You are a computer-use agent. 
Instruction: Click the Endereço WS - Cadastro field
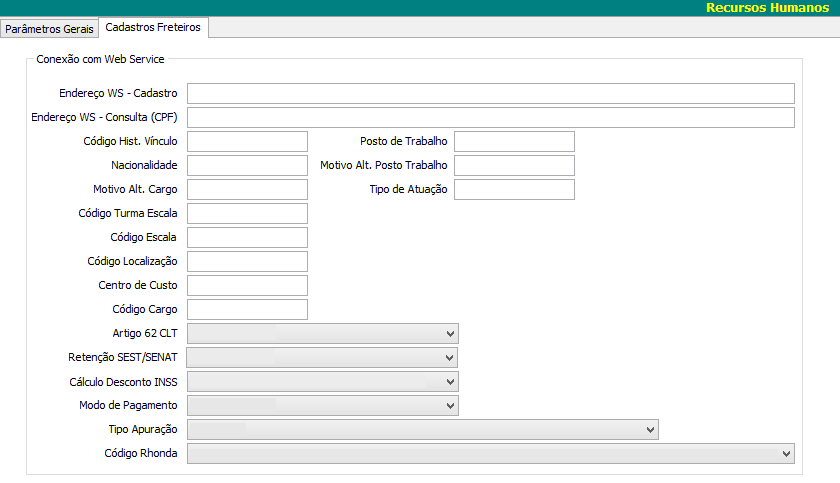click(491, 93)
